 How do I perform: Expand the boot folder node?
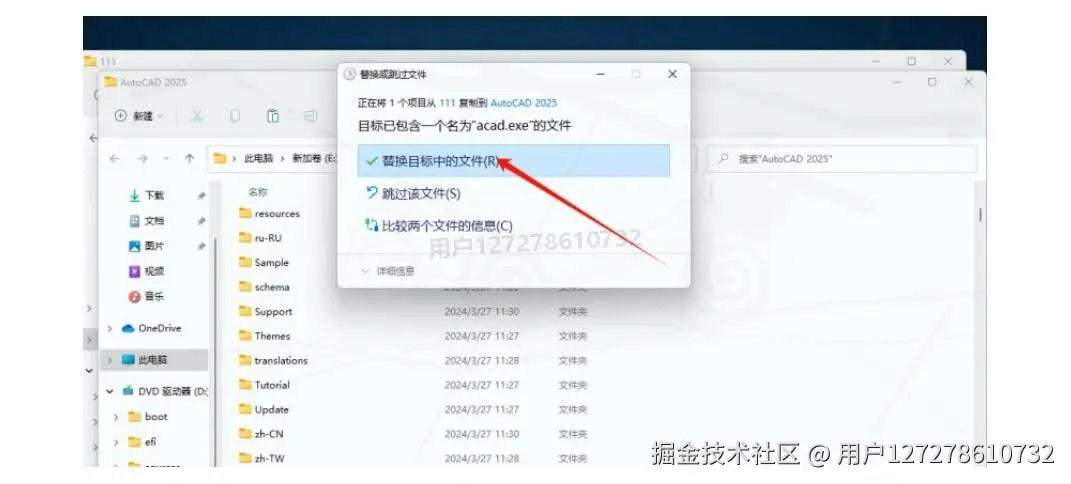[116, 416]
